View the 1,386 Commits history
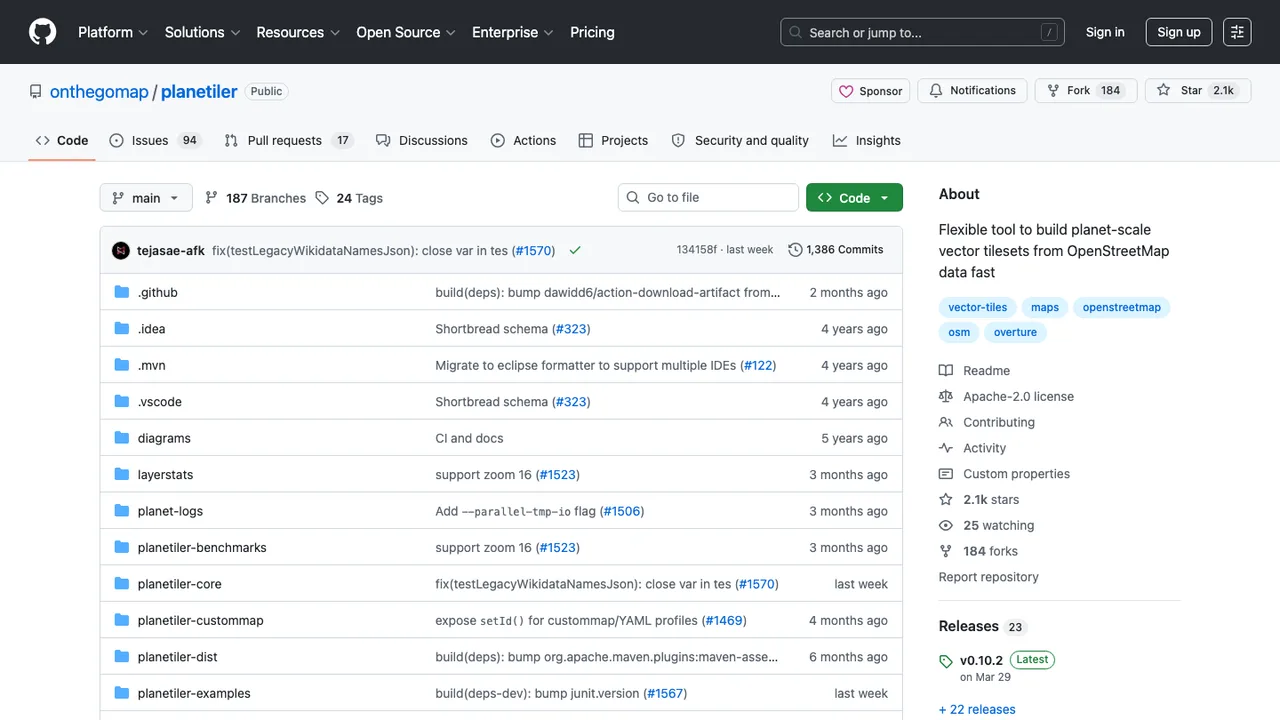 click(836, 250)
